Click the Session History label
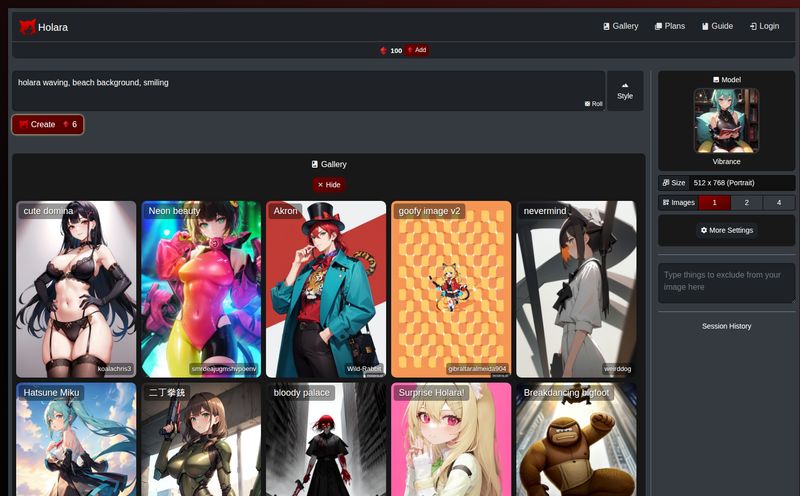 point(727,326)
